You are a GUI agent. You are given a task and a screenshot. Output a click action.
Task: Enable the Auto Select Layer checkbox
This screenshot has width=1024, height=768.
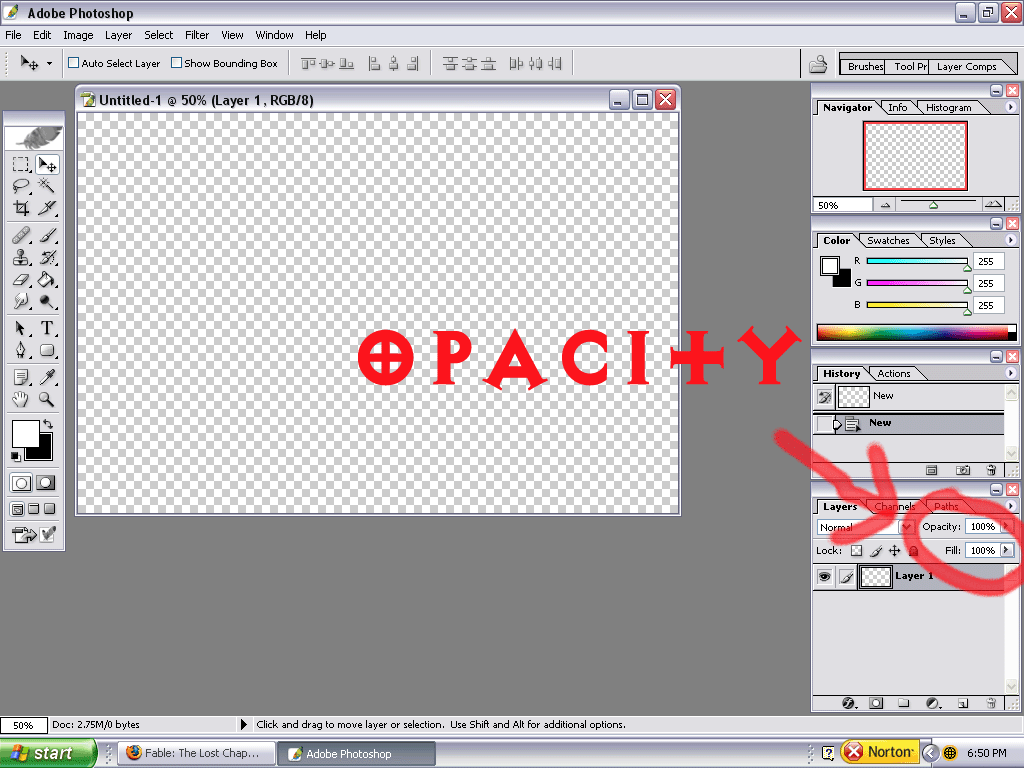[x=73, y=63]
